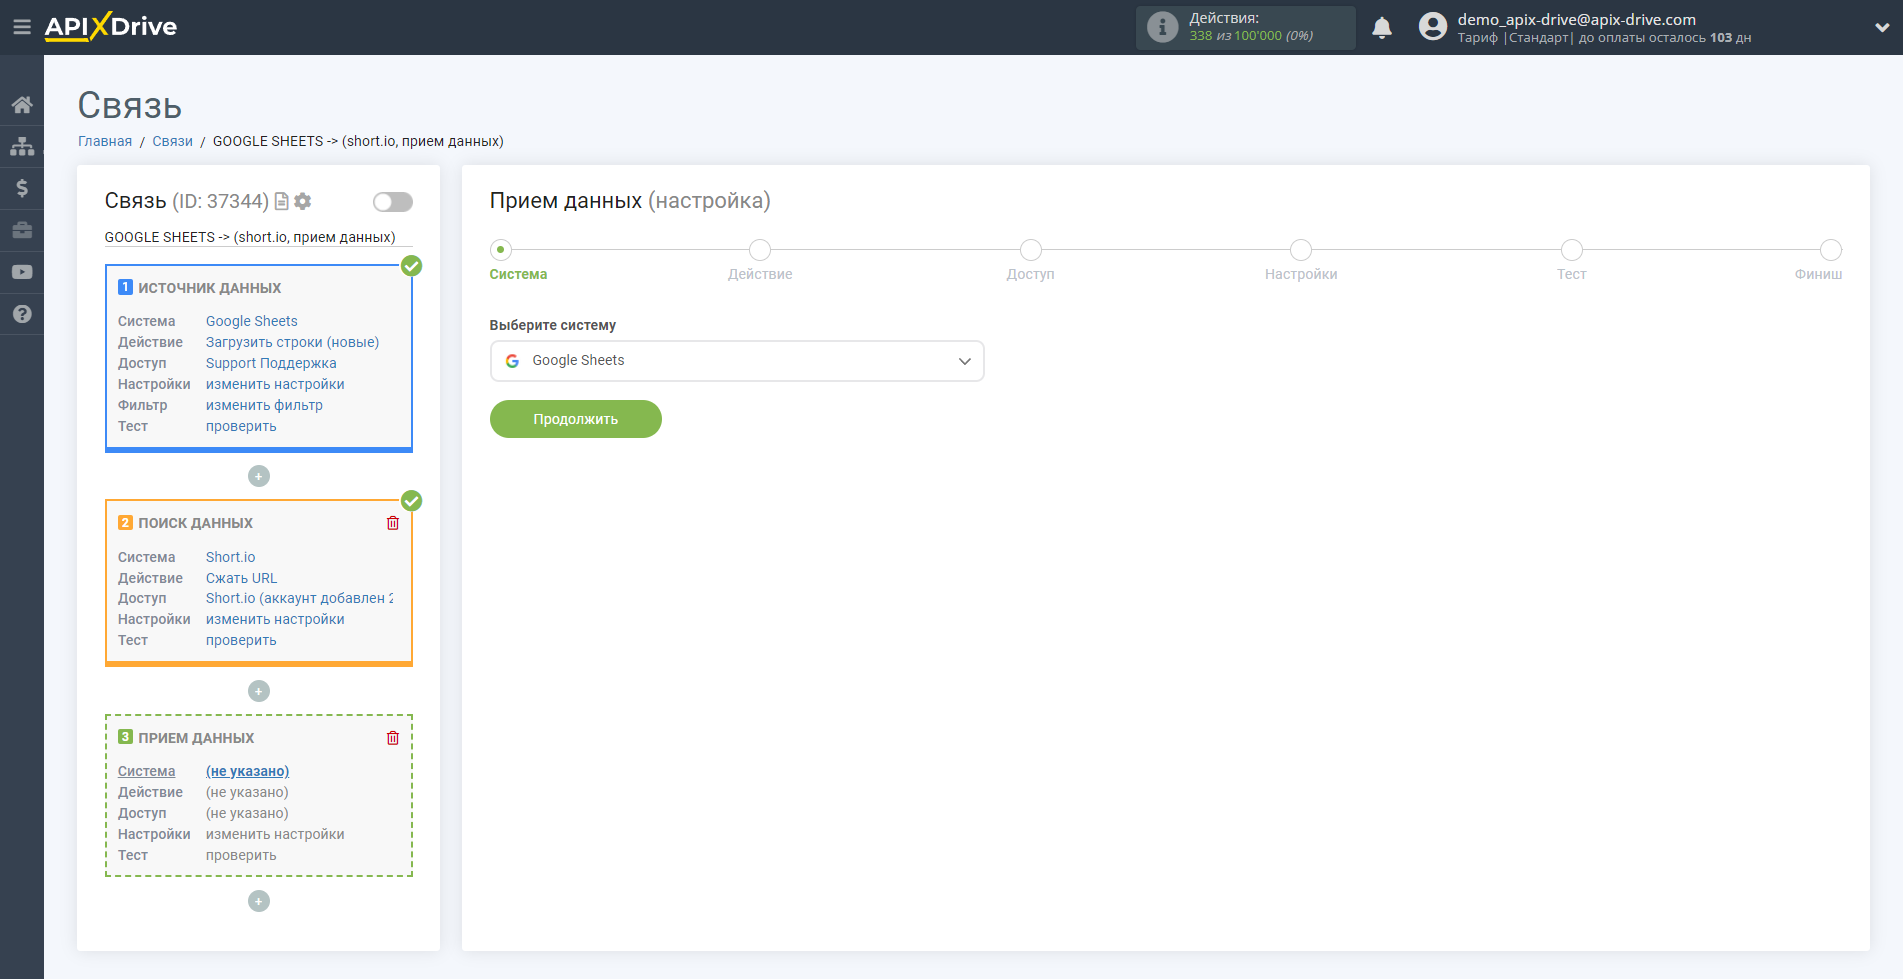1903x979 pixels.
Task: Go to Главная breadcrumb
Action: [105, 141]
